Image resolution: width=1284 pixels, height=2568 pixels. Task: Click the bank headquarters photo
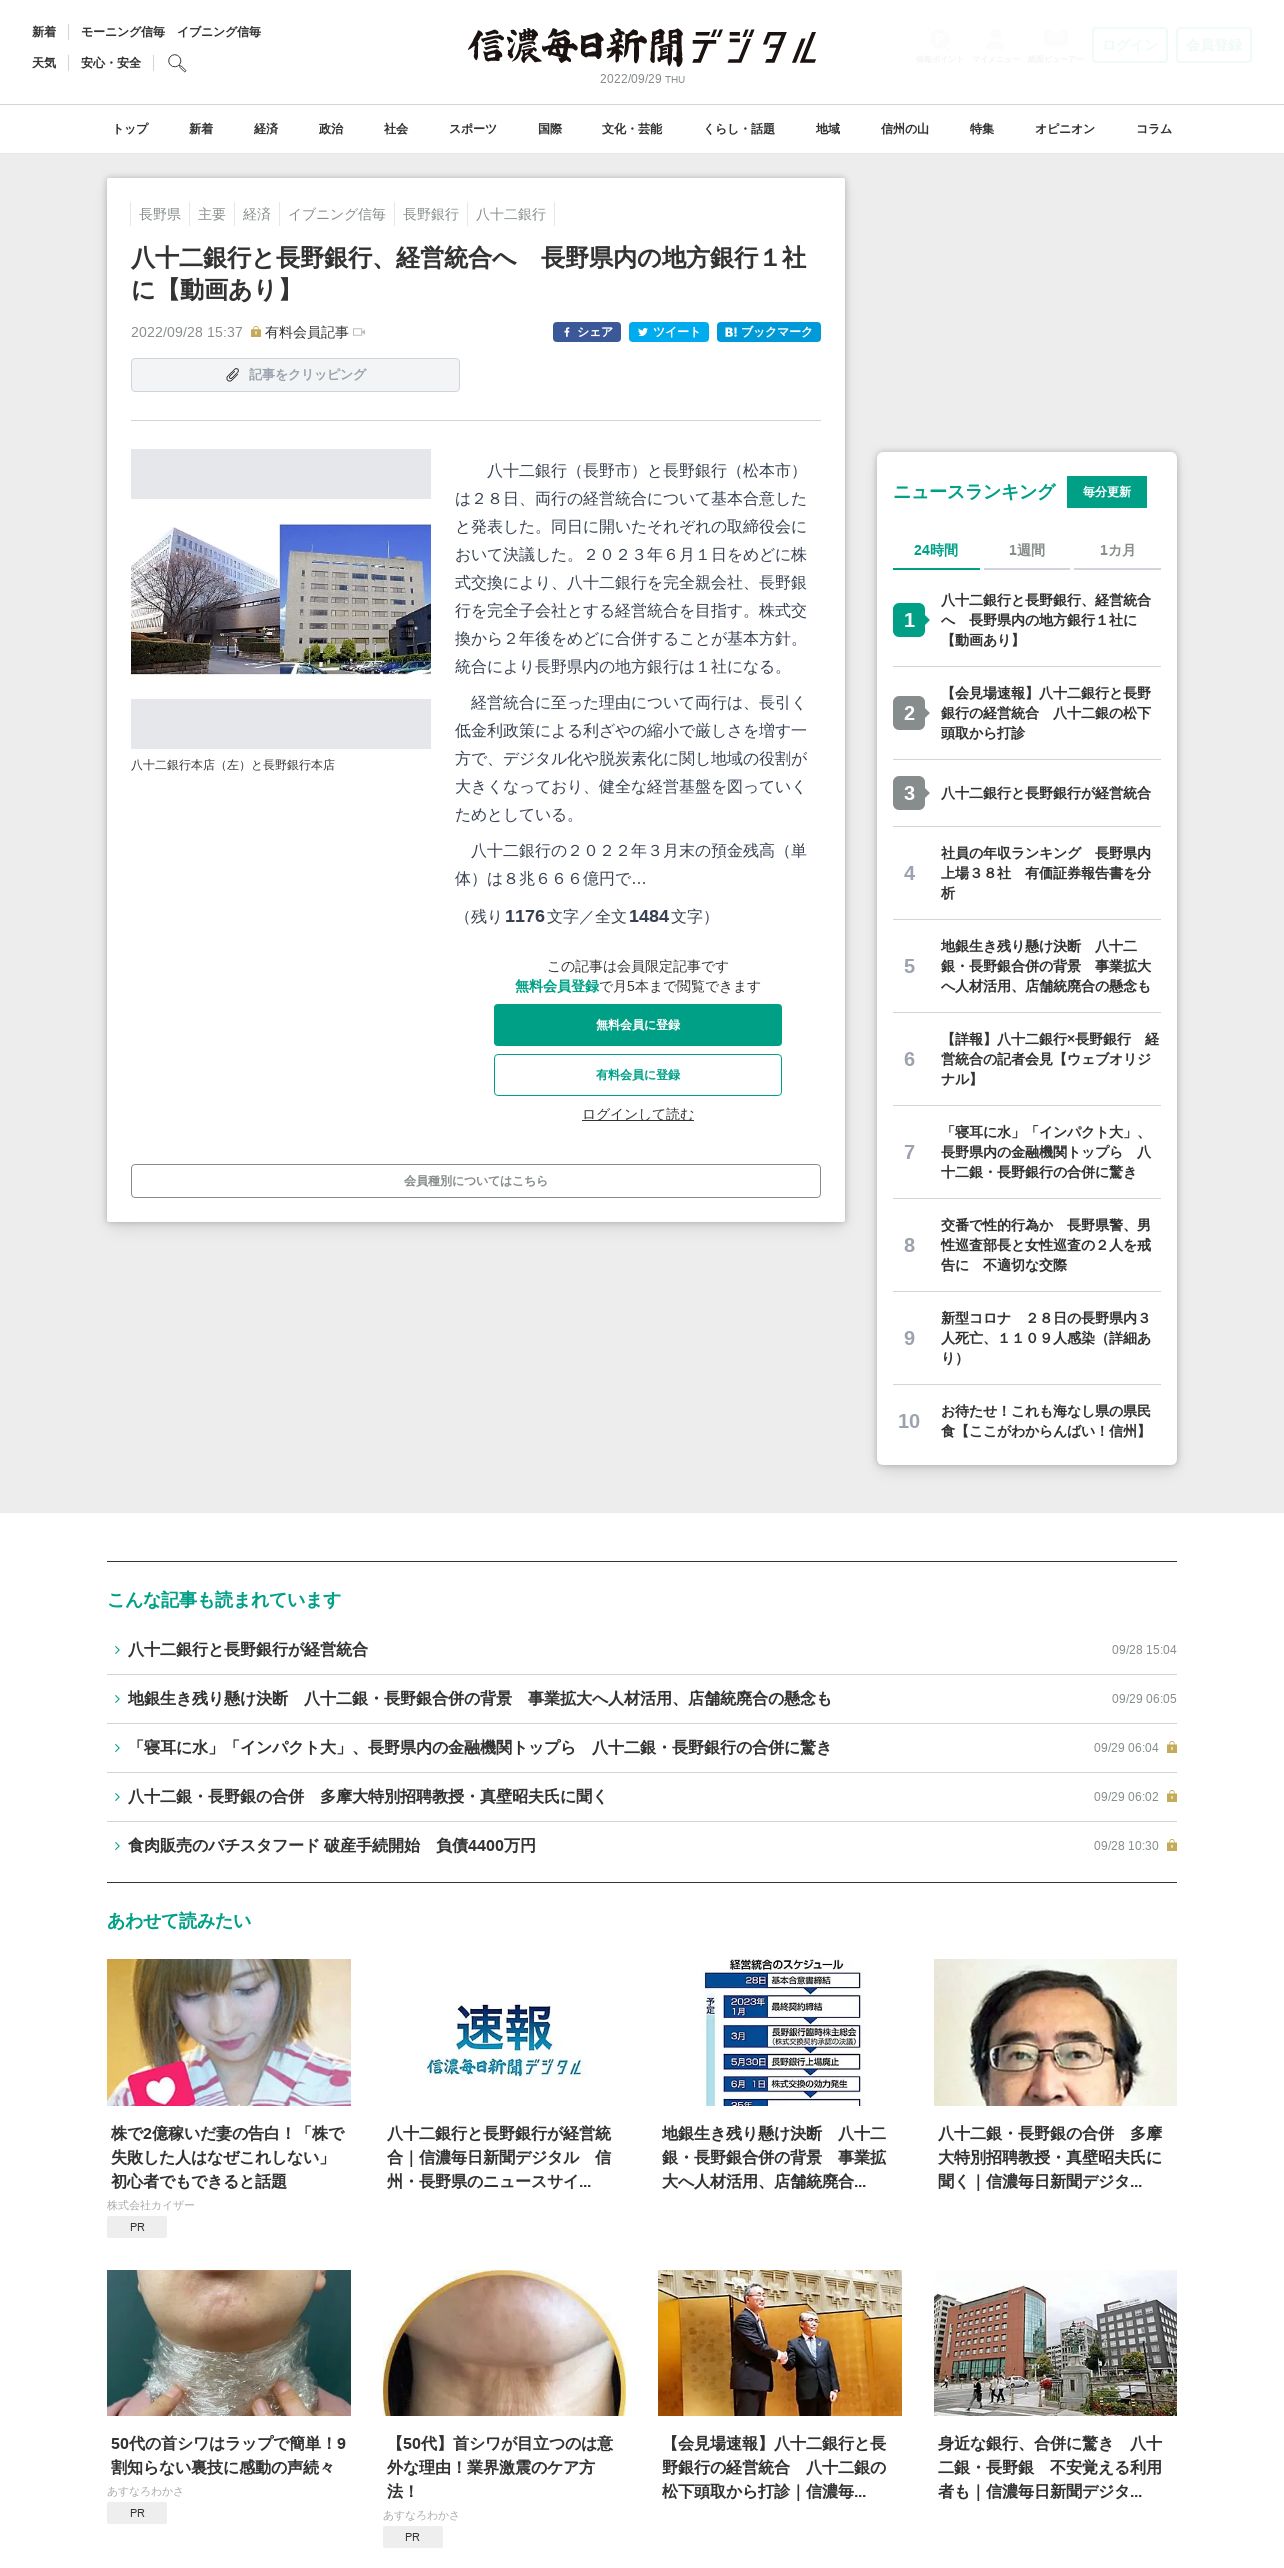coord(281,599)
